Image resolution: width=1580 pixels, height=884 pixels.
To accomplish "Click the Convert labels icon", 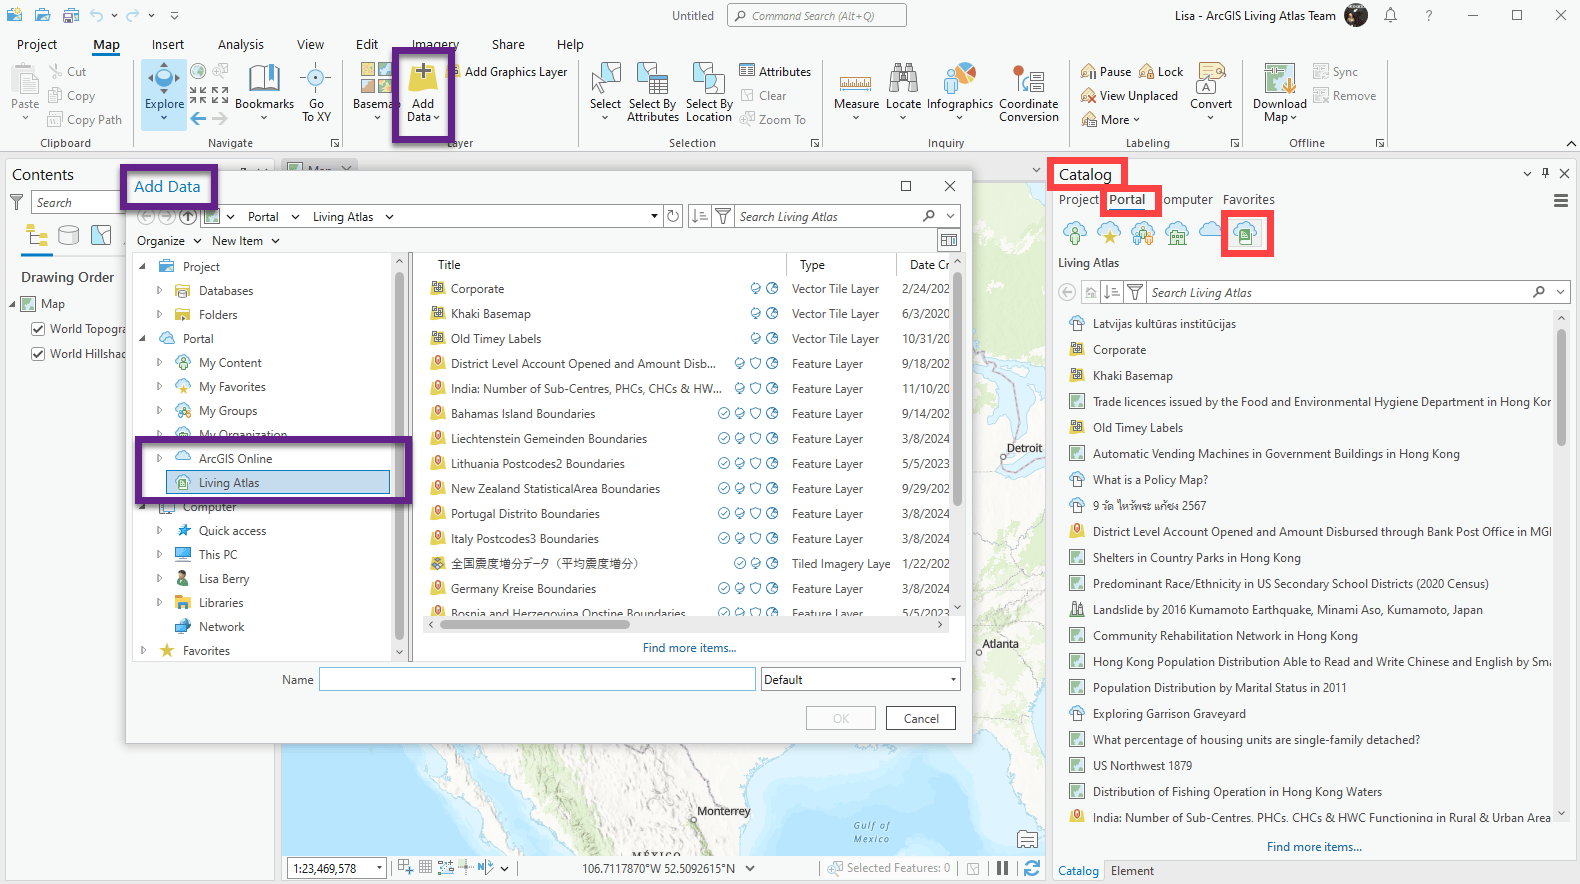I will pyautogui.click(x=1211, y=78).
